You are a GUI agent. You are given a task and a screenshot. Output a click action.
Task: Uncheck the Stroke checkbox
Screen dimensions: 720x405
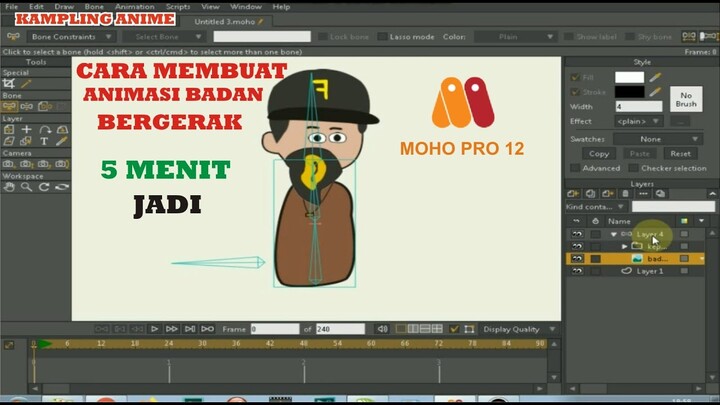[575, 92]
